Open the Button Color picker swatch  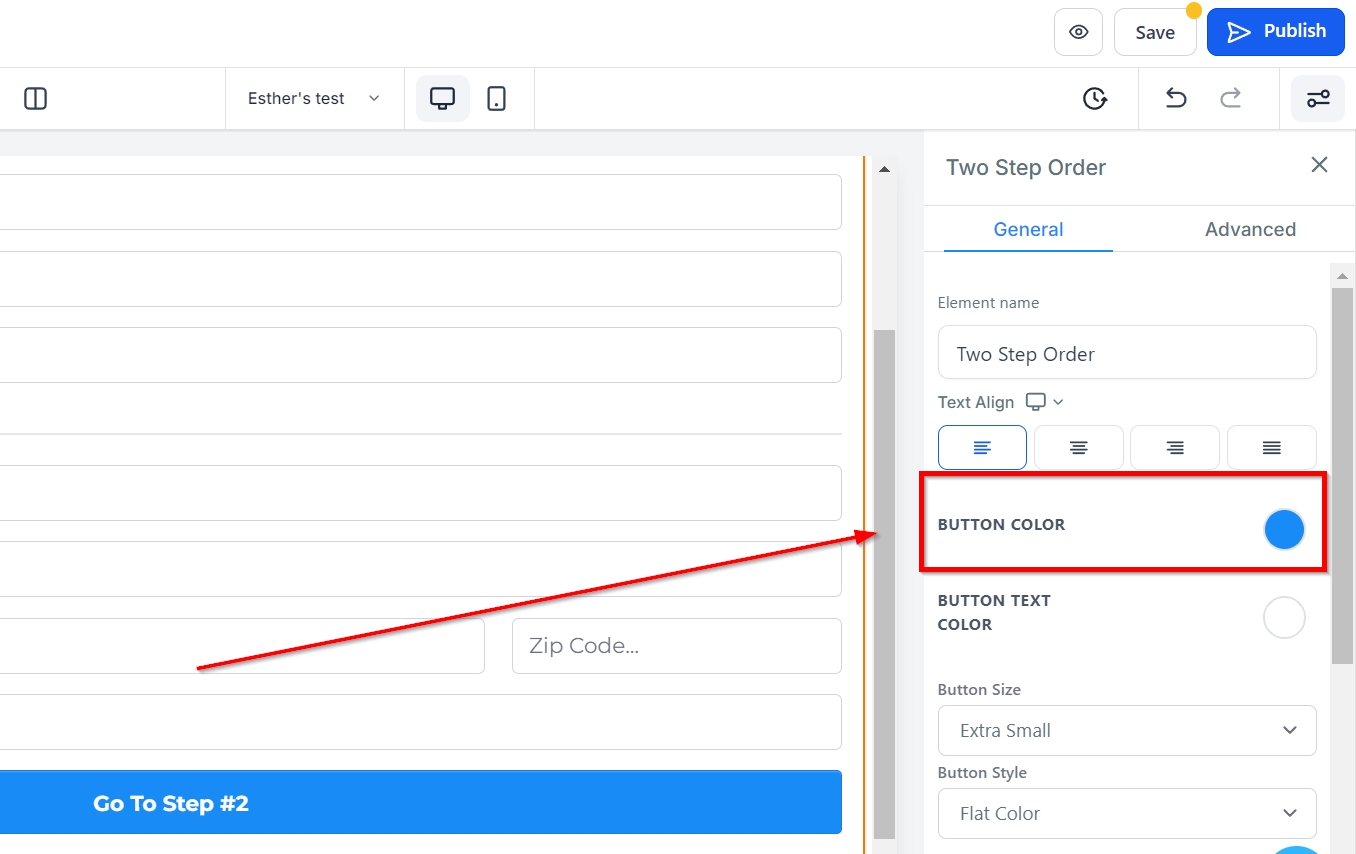coord(1284,530)
